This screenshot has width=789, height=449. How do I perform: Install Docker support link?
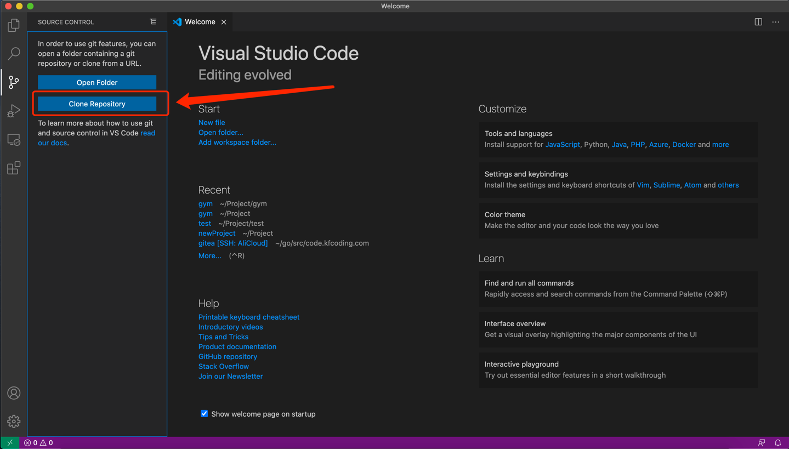[x=684, y=144]
